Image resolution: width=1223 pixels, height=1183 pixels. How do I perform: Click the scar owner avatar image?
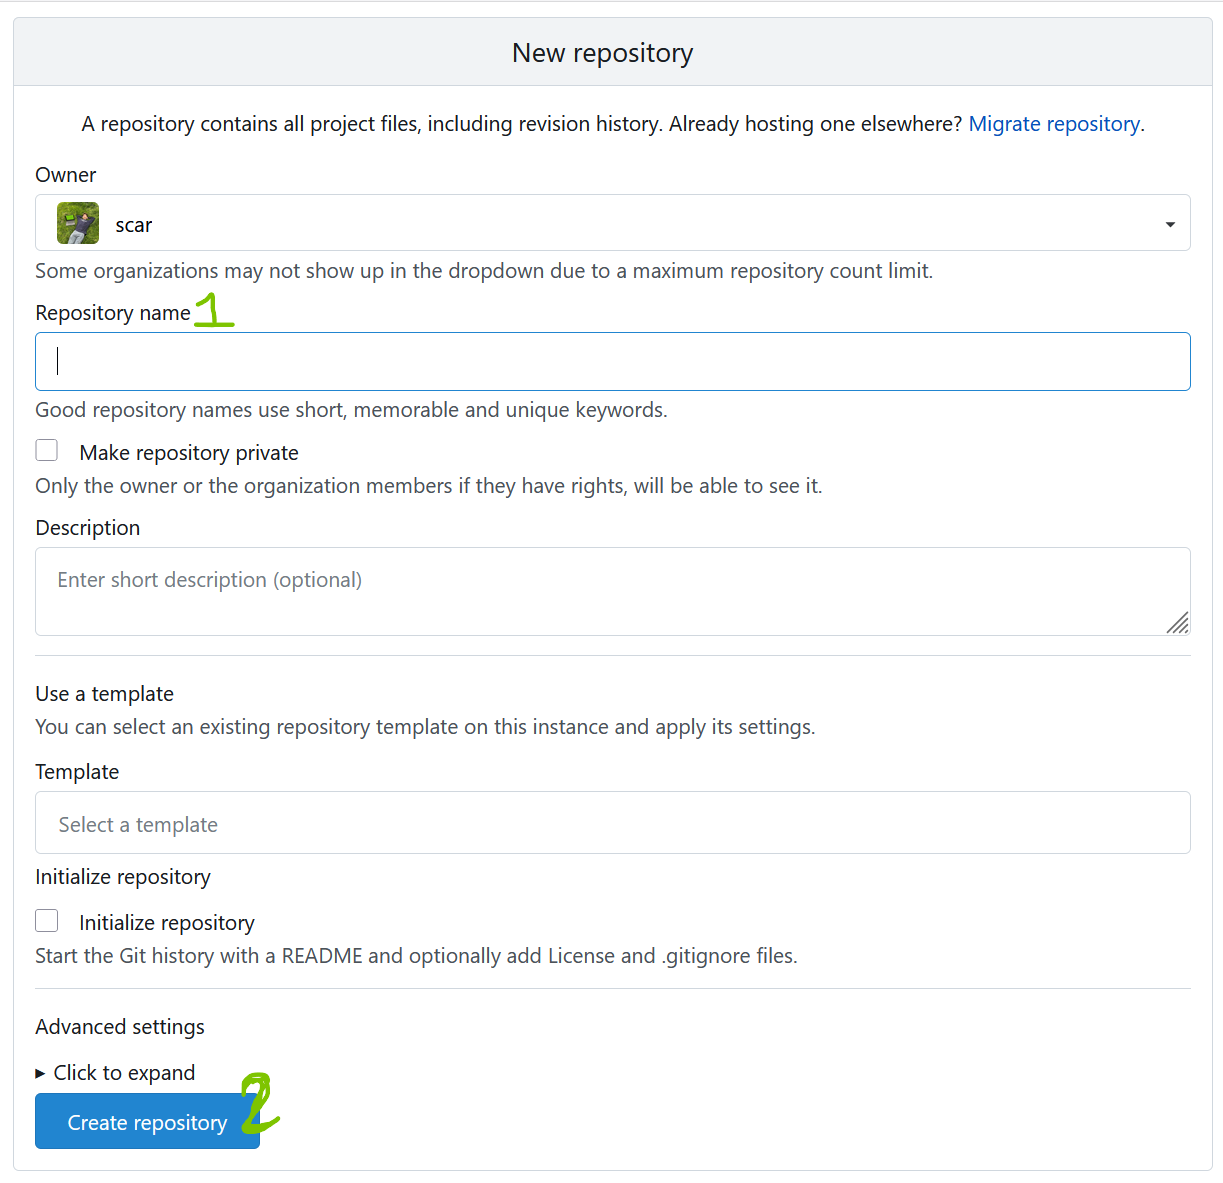coord(78,223)
